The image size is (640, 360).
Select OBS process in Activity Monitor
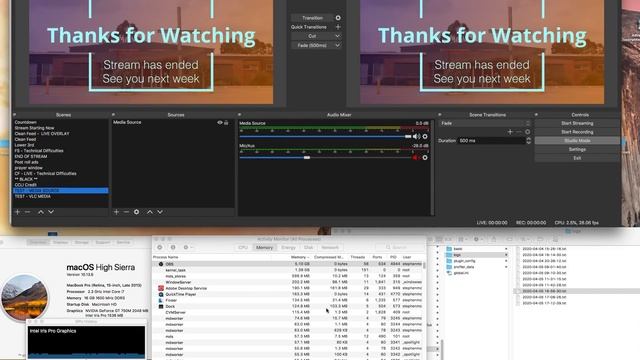click(288, 264)
